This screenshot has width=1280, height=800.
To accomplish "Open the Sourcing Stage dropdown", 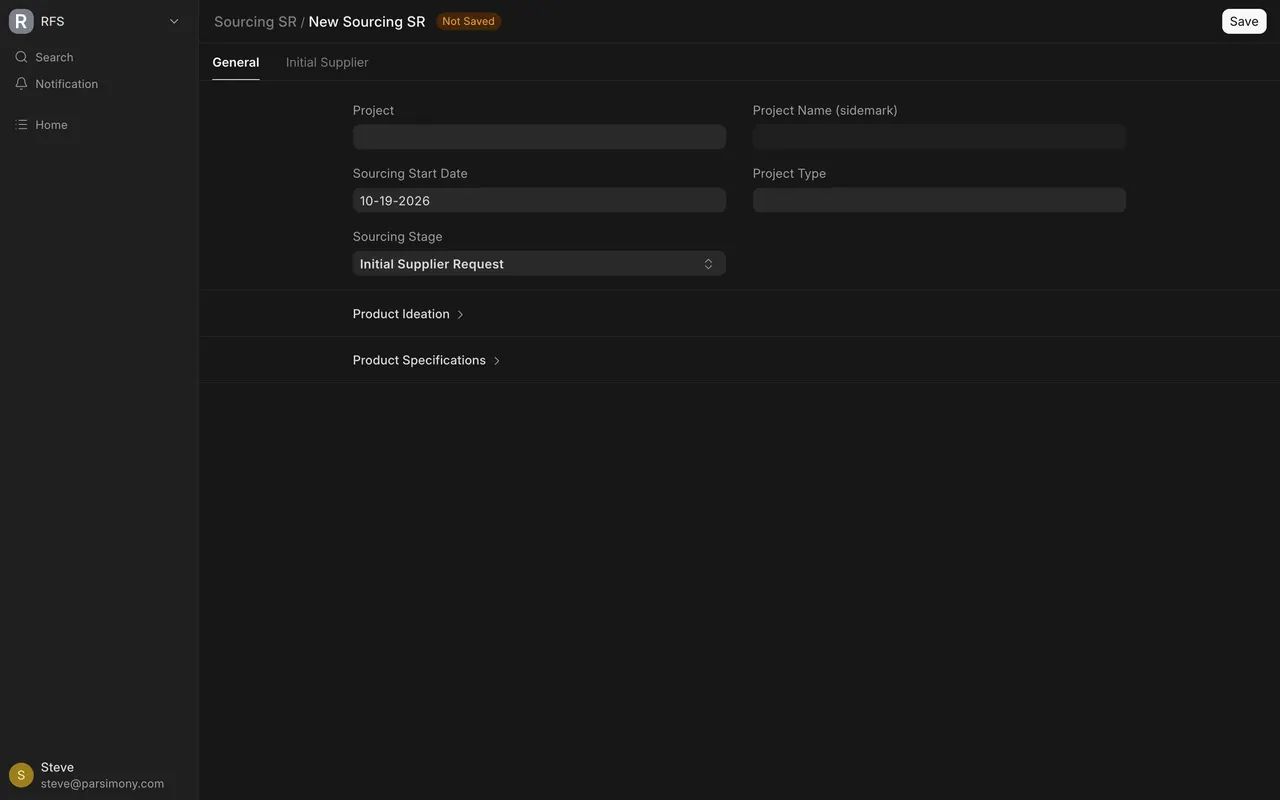I will click(x=539, y=263).
